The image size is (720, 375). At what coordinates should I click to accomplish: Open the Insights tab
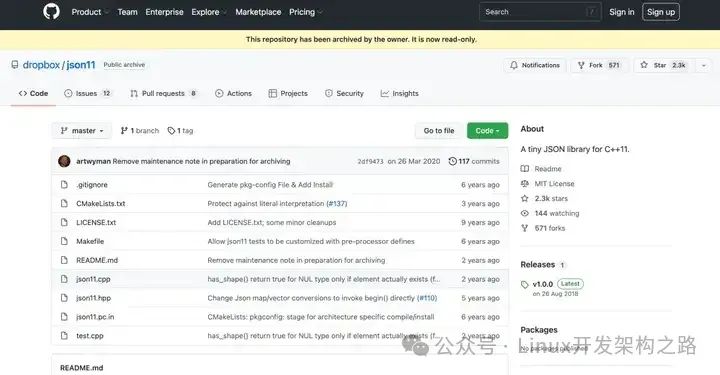[x=399, y=93]
